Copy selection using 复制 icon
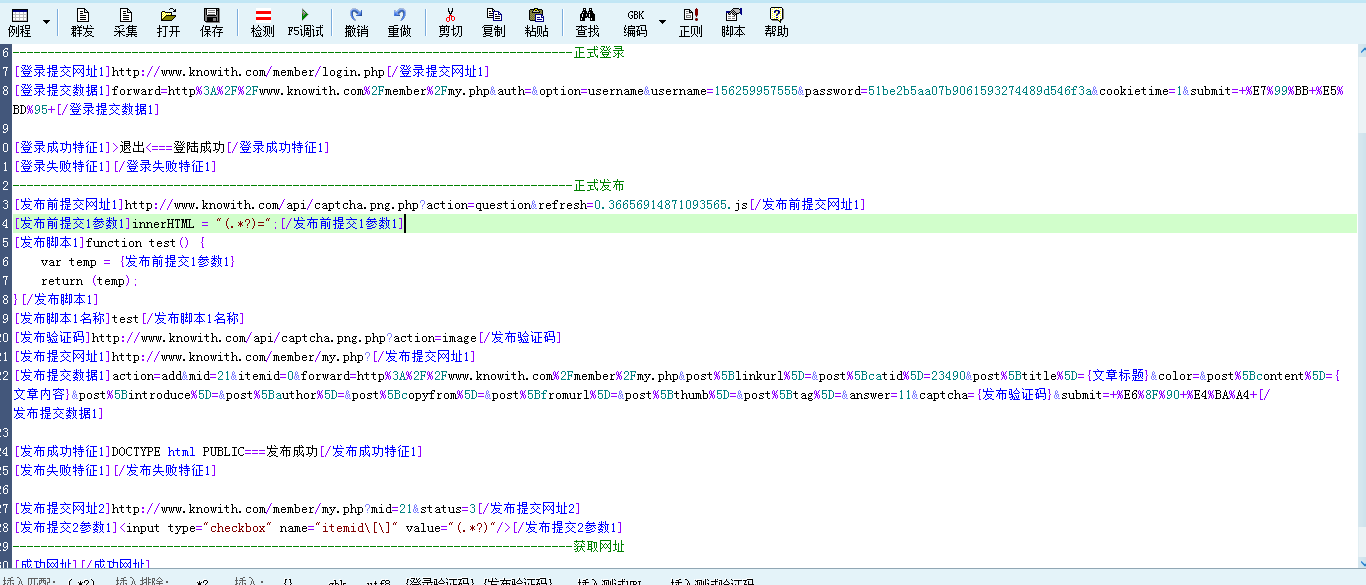This screenshot has height=585, width=1366. tap(493, 20)
